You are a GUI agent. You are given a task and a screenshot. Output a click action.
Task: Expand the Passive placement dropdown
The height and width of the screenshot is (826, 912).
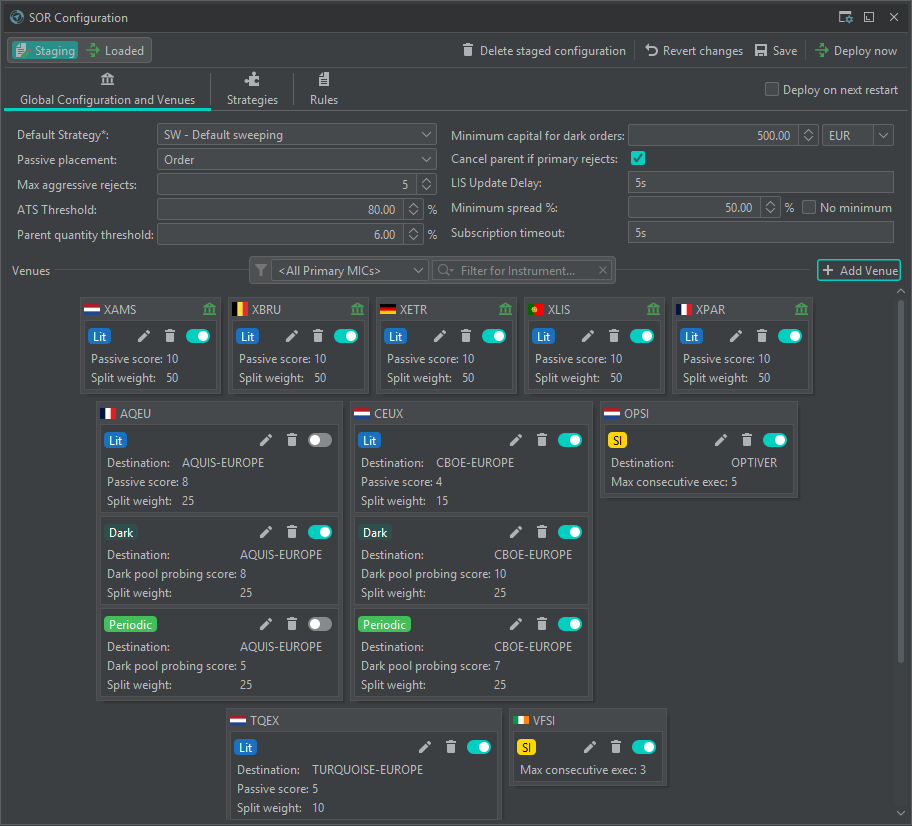[x=297, y=160]
